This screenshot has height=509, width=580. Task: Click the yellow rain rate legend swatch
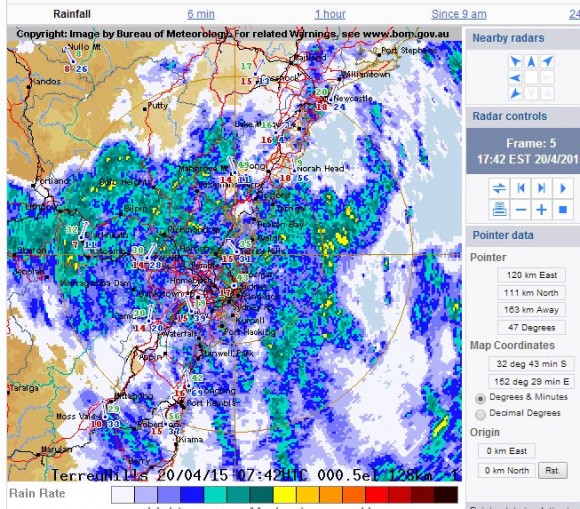pyautogui.click(x=284, y=495)
